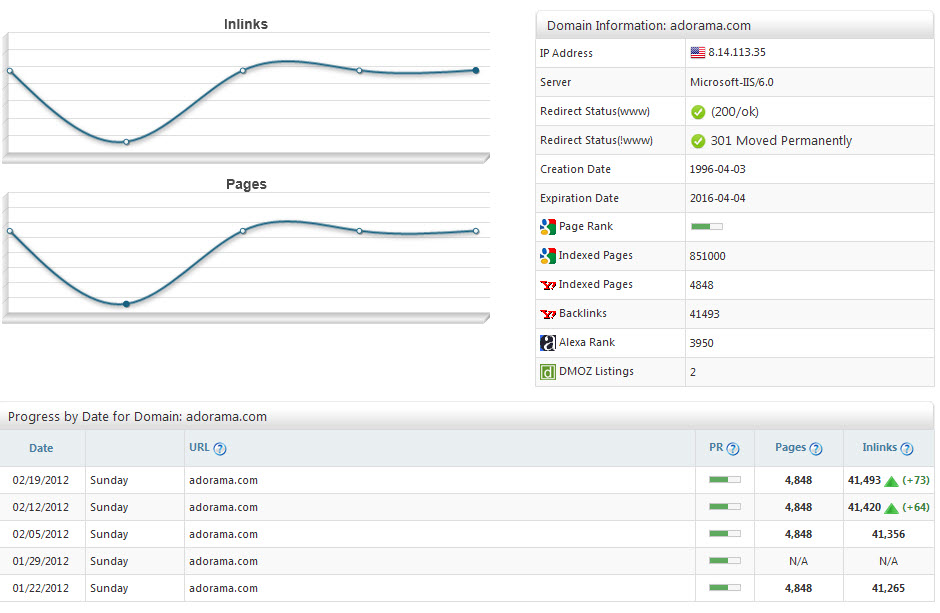The width and height of the screenshot is (940, 613).
Task: Click the Page Rank bar in Domain Information
Action: coord(706,227)
